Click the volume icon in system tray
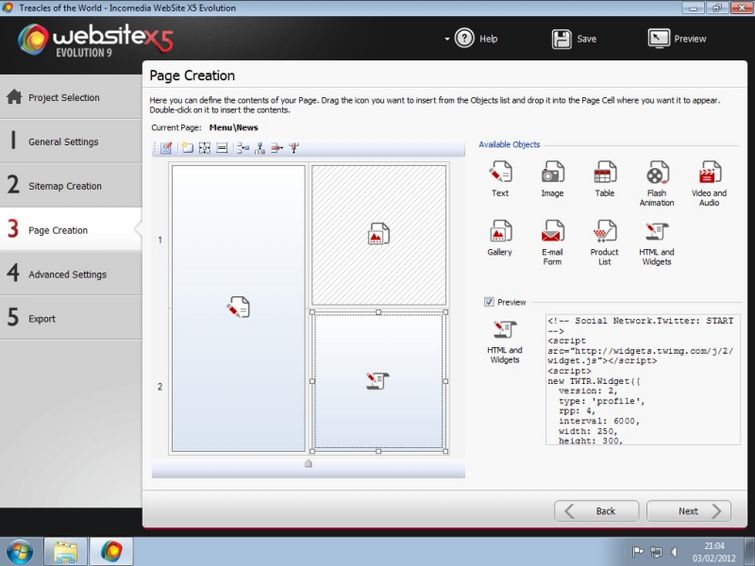 click(x=675, y=552)
